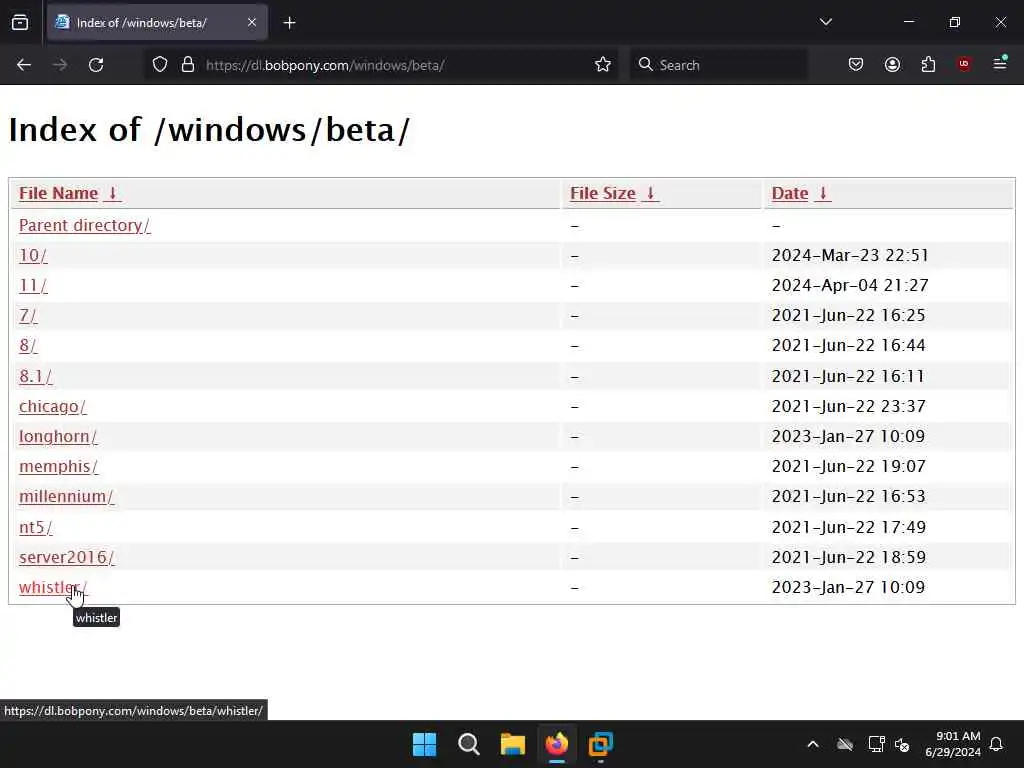Sort by File Size column header
Screen dimensions: 1024x768
(603, 193)
